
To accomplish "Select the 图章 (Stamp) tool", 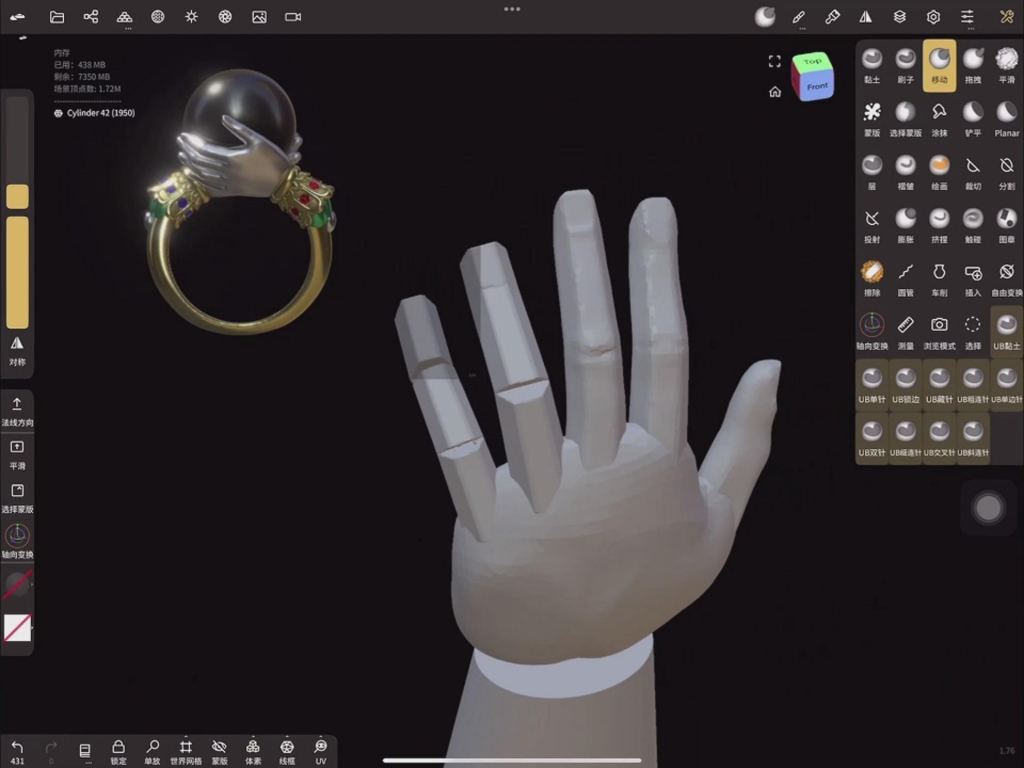I will click(1006, 225).
